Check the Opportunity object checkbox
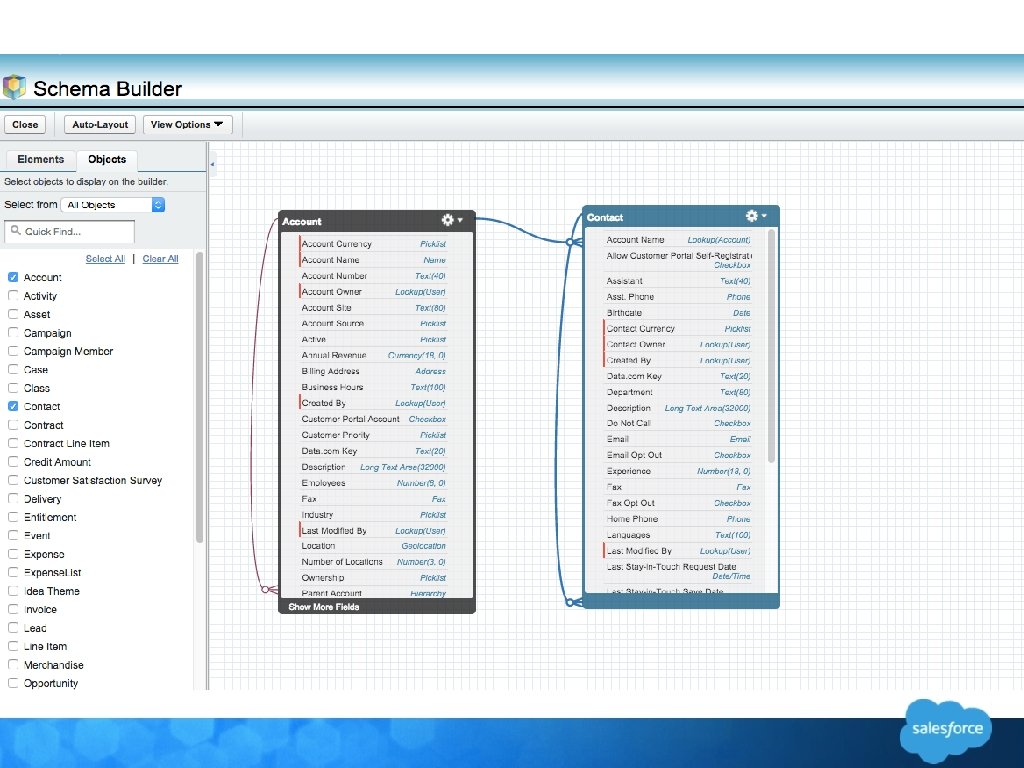The height and width of the screenshot is (768, 1024). pyautogui.click(x=13, y=682)
